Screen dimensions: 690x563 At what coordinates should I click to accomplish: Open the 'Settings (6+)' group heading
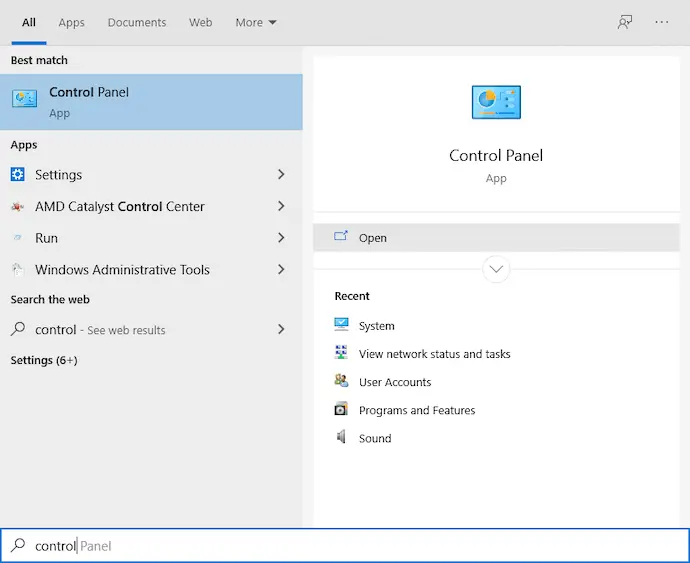point(44,360)
